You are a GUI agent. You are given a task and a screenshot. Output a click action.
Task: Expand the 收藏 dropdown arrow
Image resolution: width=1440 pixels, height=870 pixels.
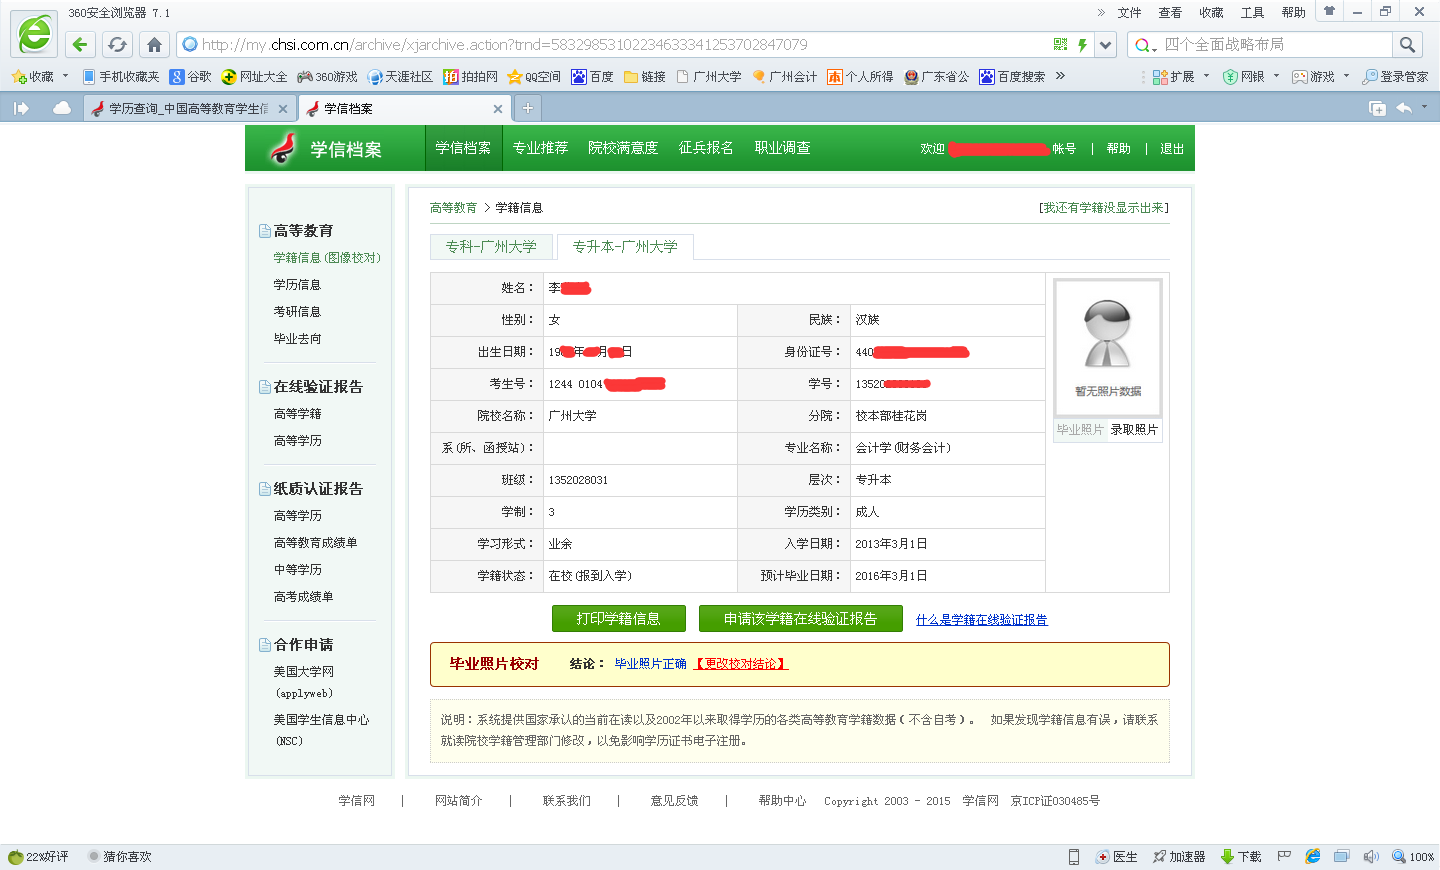click(x=66, y=76)
